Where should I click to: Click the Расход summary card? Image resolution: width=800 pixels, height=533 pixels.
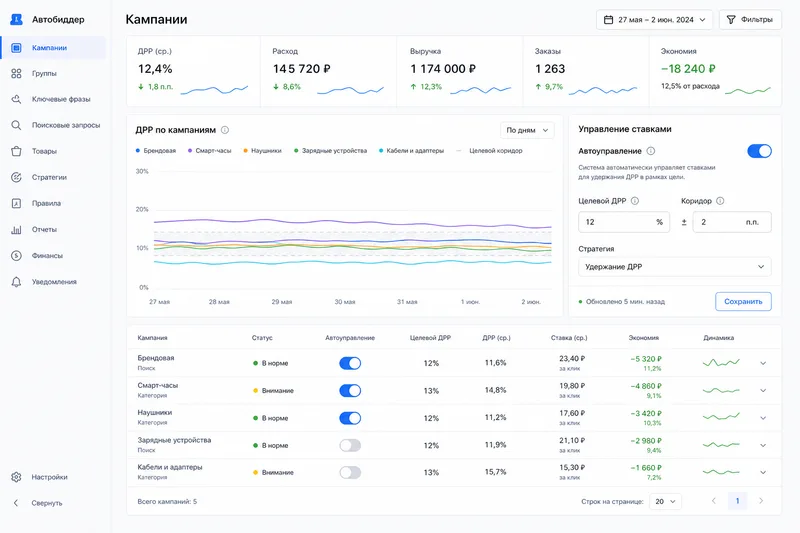click(328, 71)
